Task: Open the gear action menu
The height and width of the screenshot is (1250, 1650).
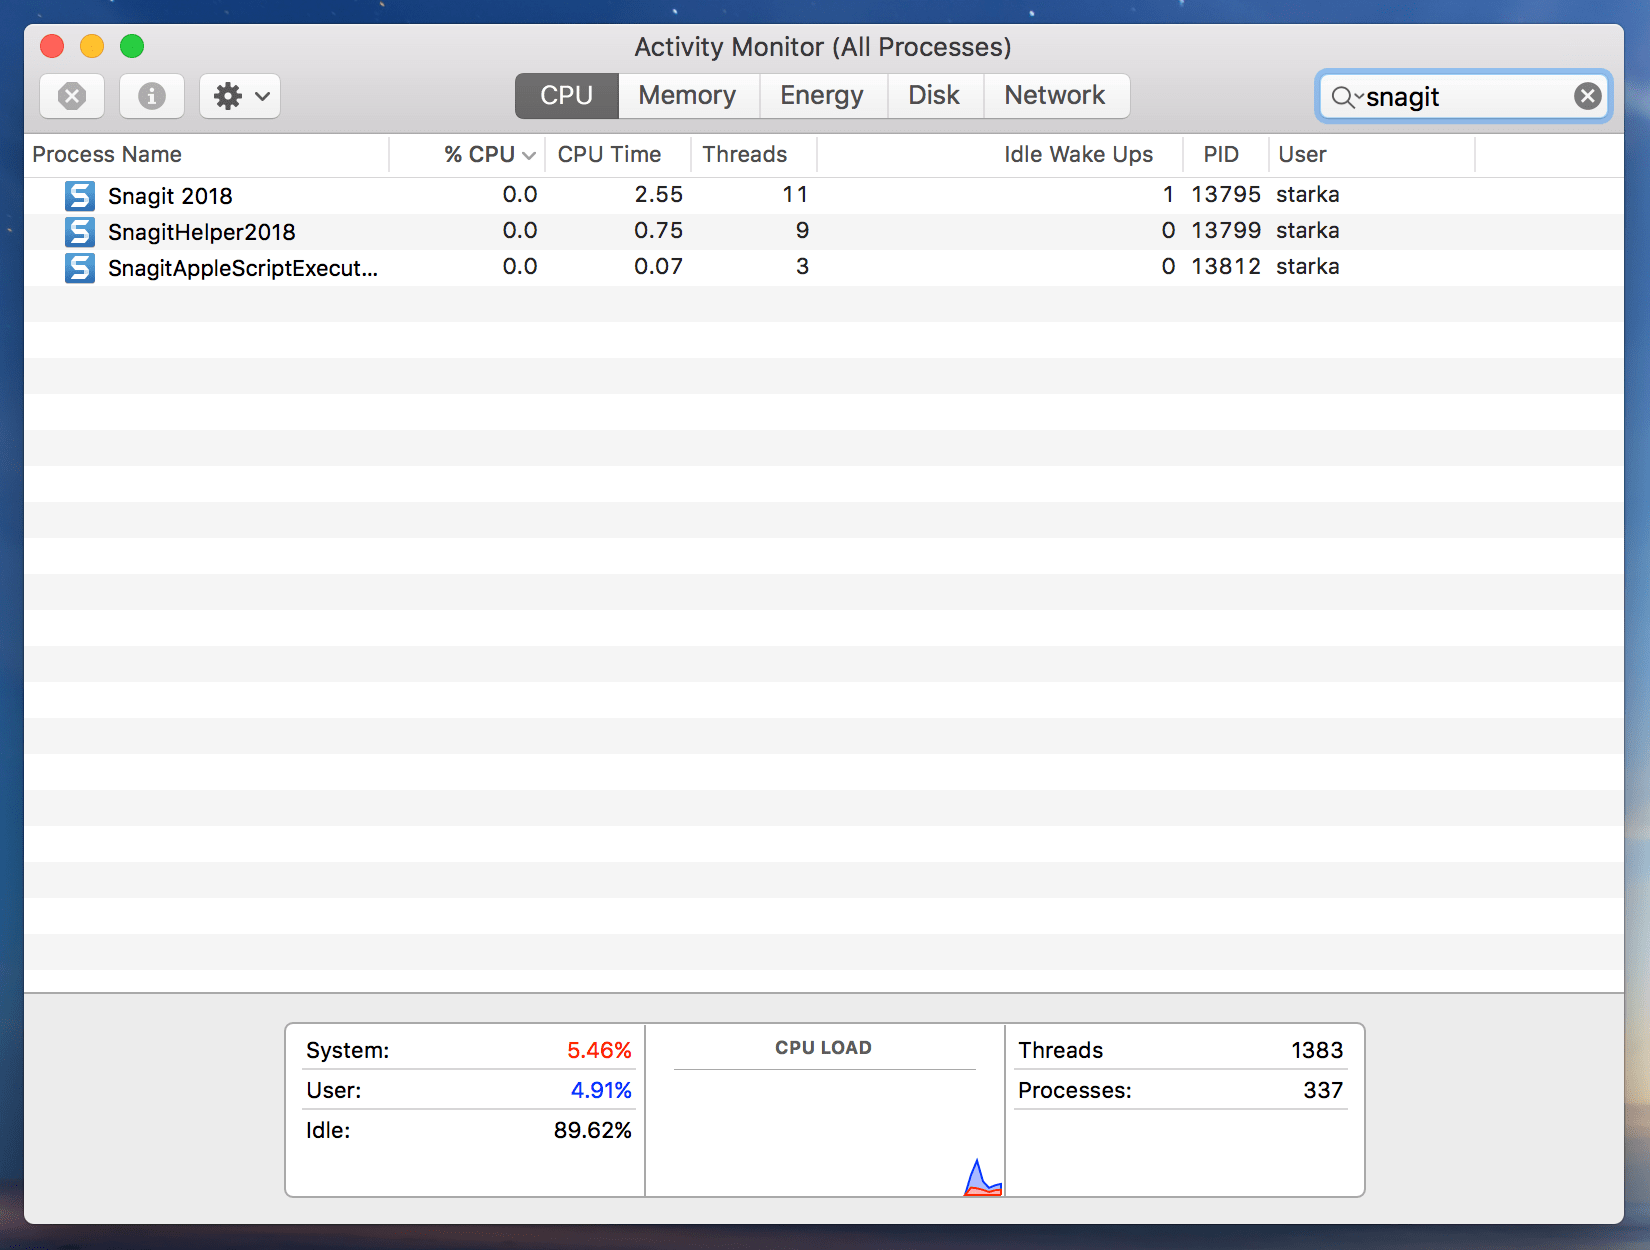Action: [x=240, y=96]
